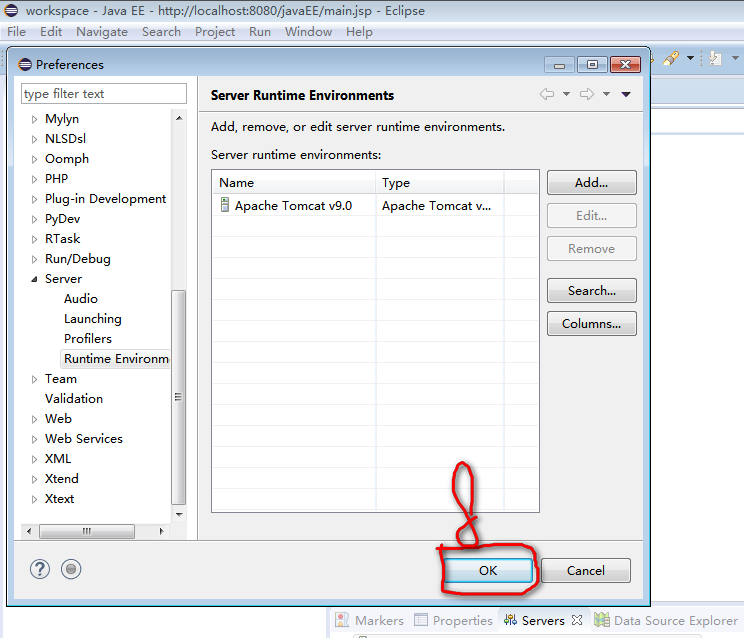Open the Window menu

pyautogui.click(x=308, y=31)
